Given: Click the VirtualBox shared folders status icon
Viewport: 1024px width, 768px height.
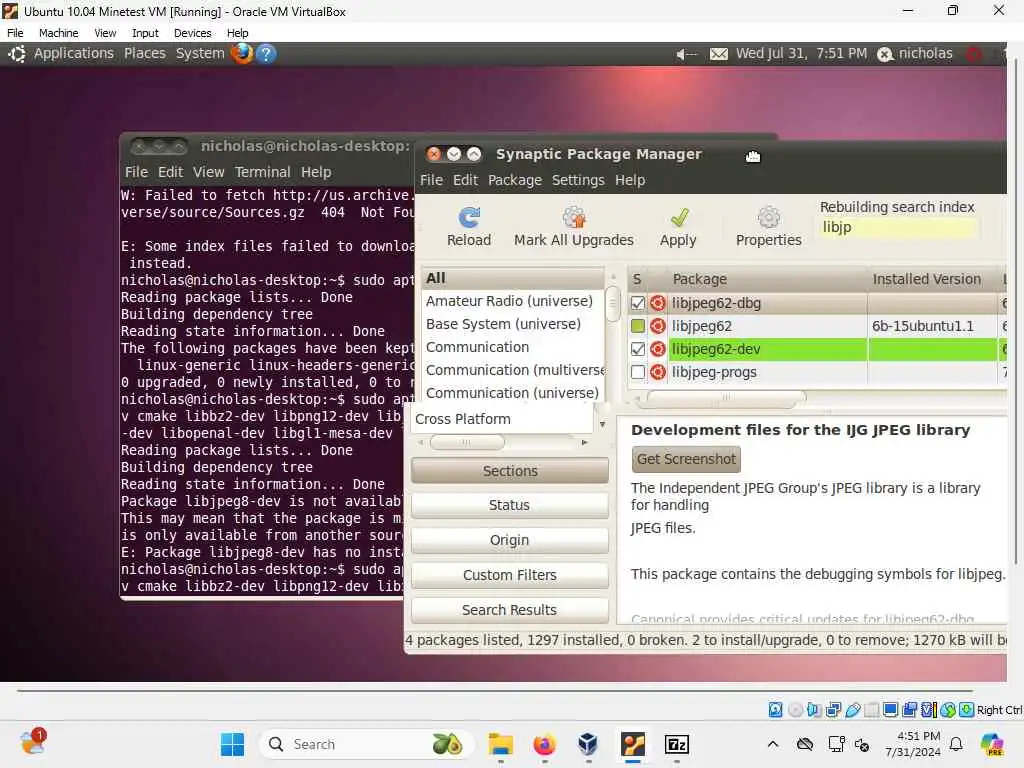Looking at the screenshot, I should point(872,710).
